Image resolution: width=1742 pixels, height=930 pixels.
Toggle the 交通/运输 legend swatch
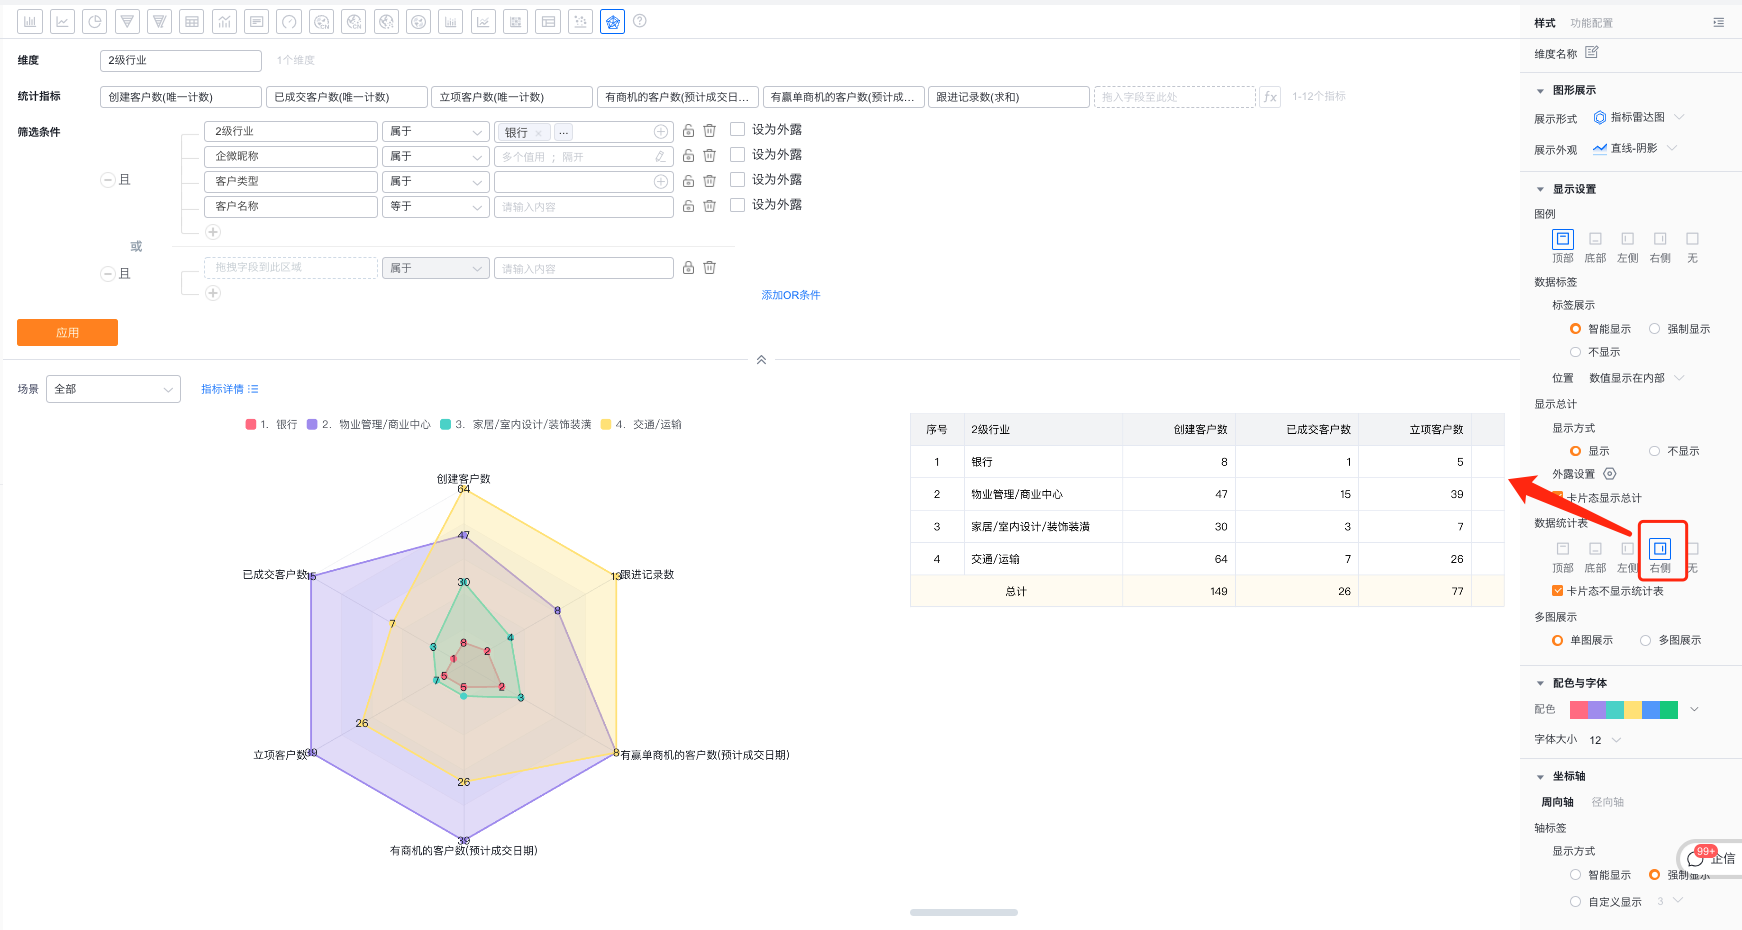(x=606, y=424)
